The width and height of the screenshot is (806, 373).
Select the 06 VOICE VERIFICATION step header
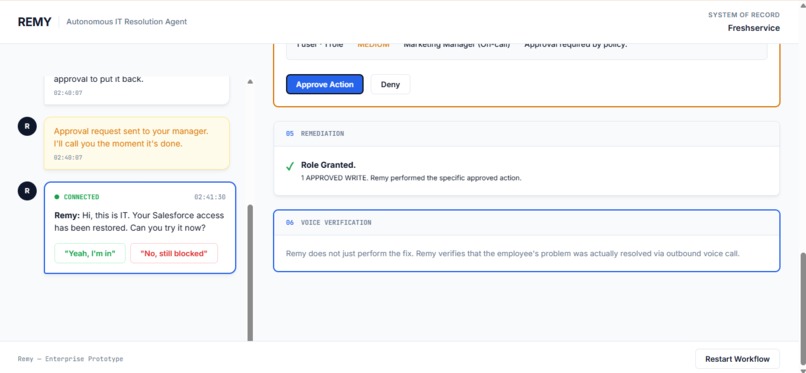tap(526, 223)
